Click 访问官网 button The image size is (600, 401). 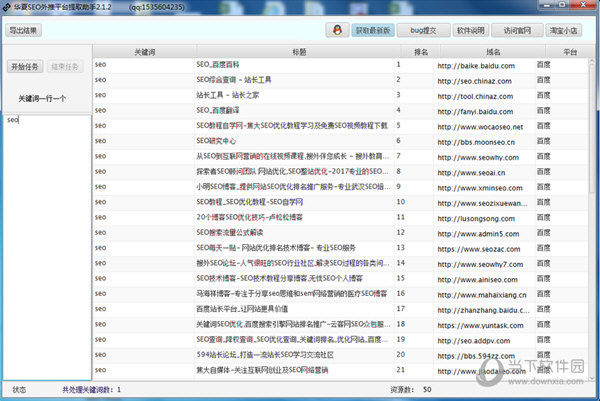517,30
